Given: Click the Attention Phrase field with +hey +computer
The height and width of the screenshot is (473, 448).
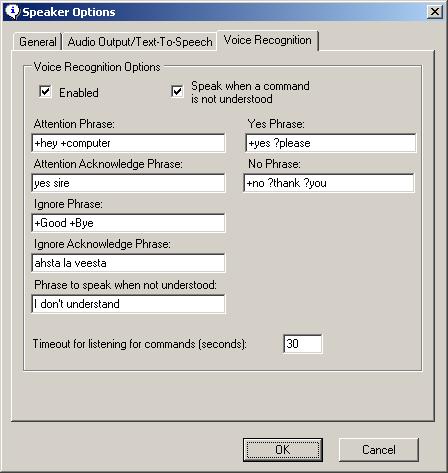Looking at the screenshot, I should click(x=128, y=143).
